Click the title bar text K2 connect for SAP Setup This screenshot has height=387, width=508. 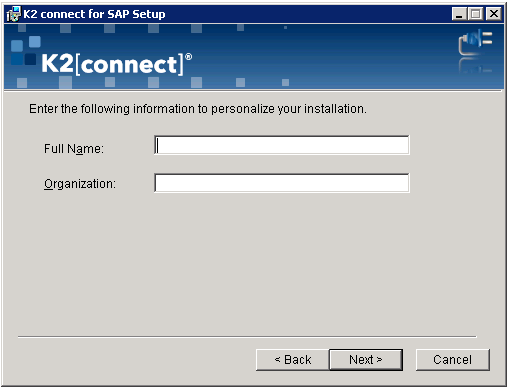[94, 14]
